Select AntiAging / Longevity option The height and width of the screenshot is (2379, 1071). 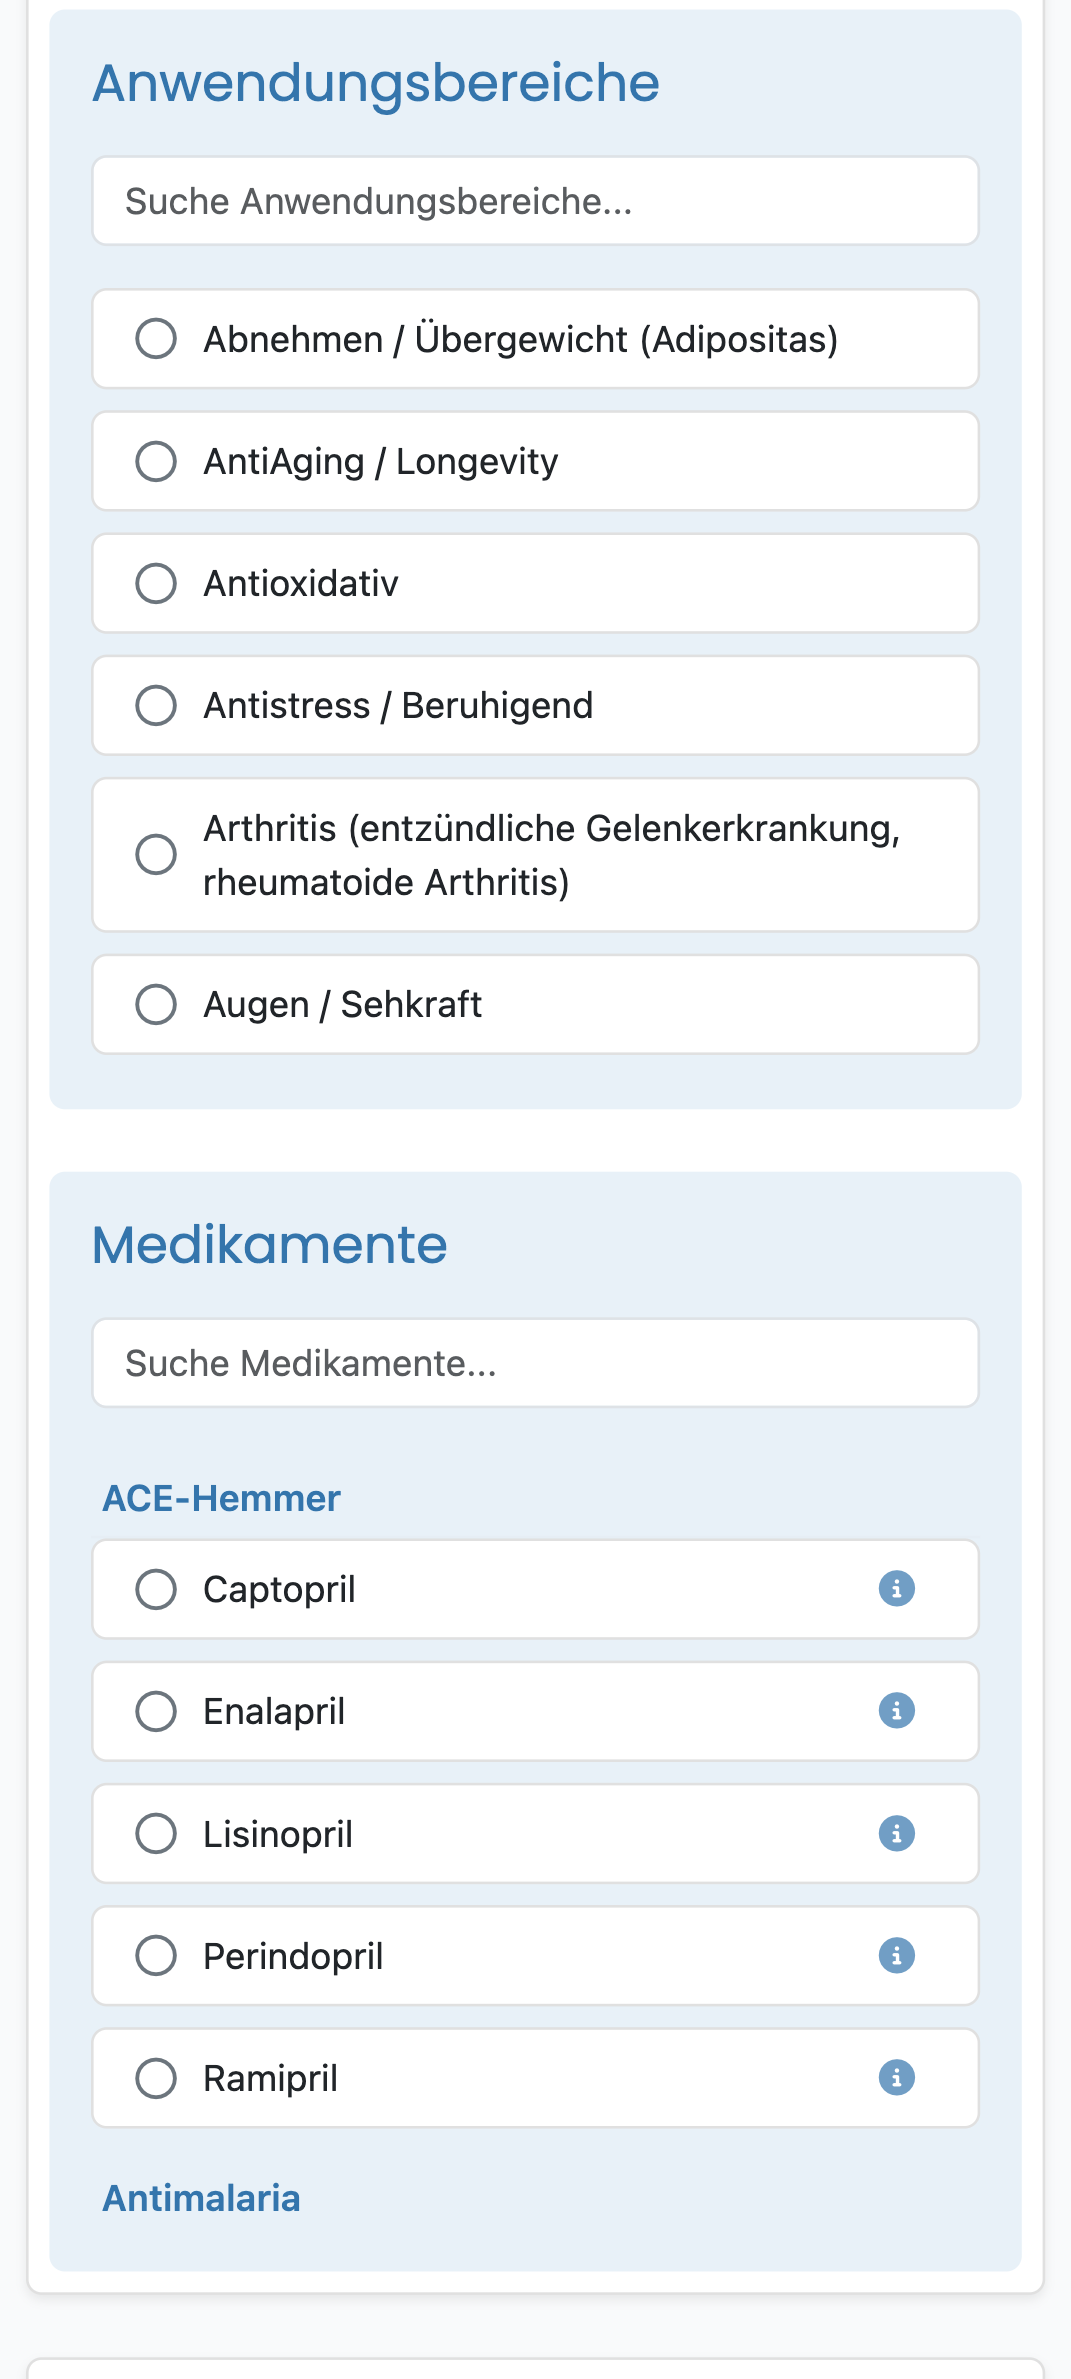(156, 461)
